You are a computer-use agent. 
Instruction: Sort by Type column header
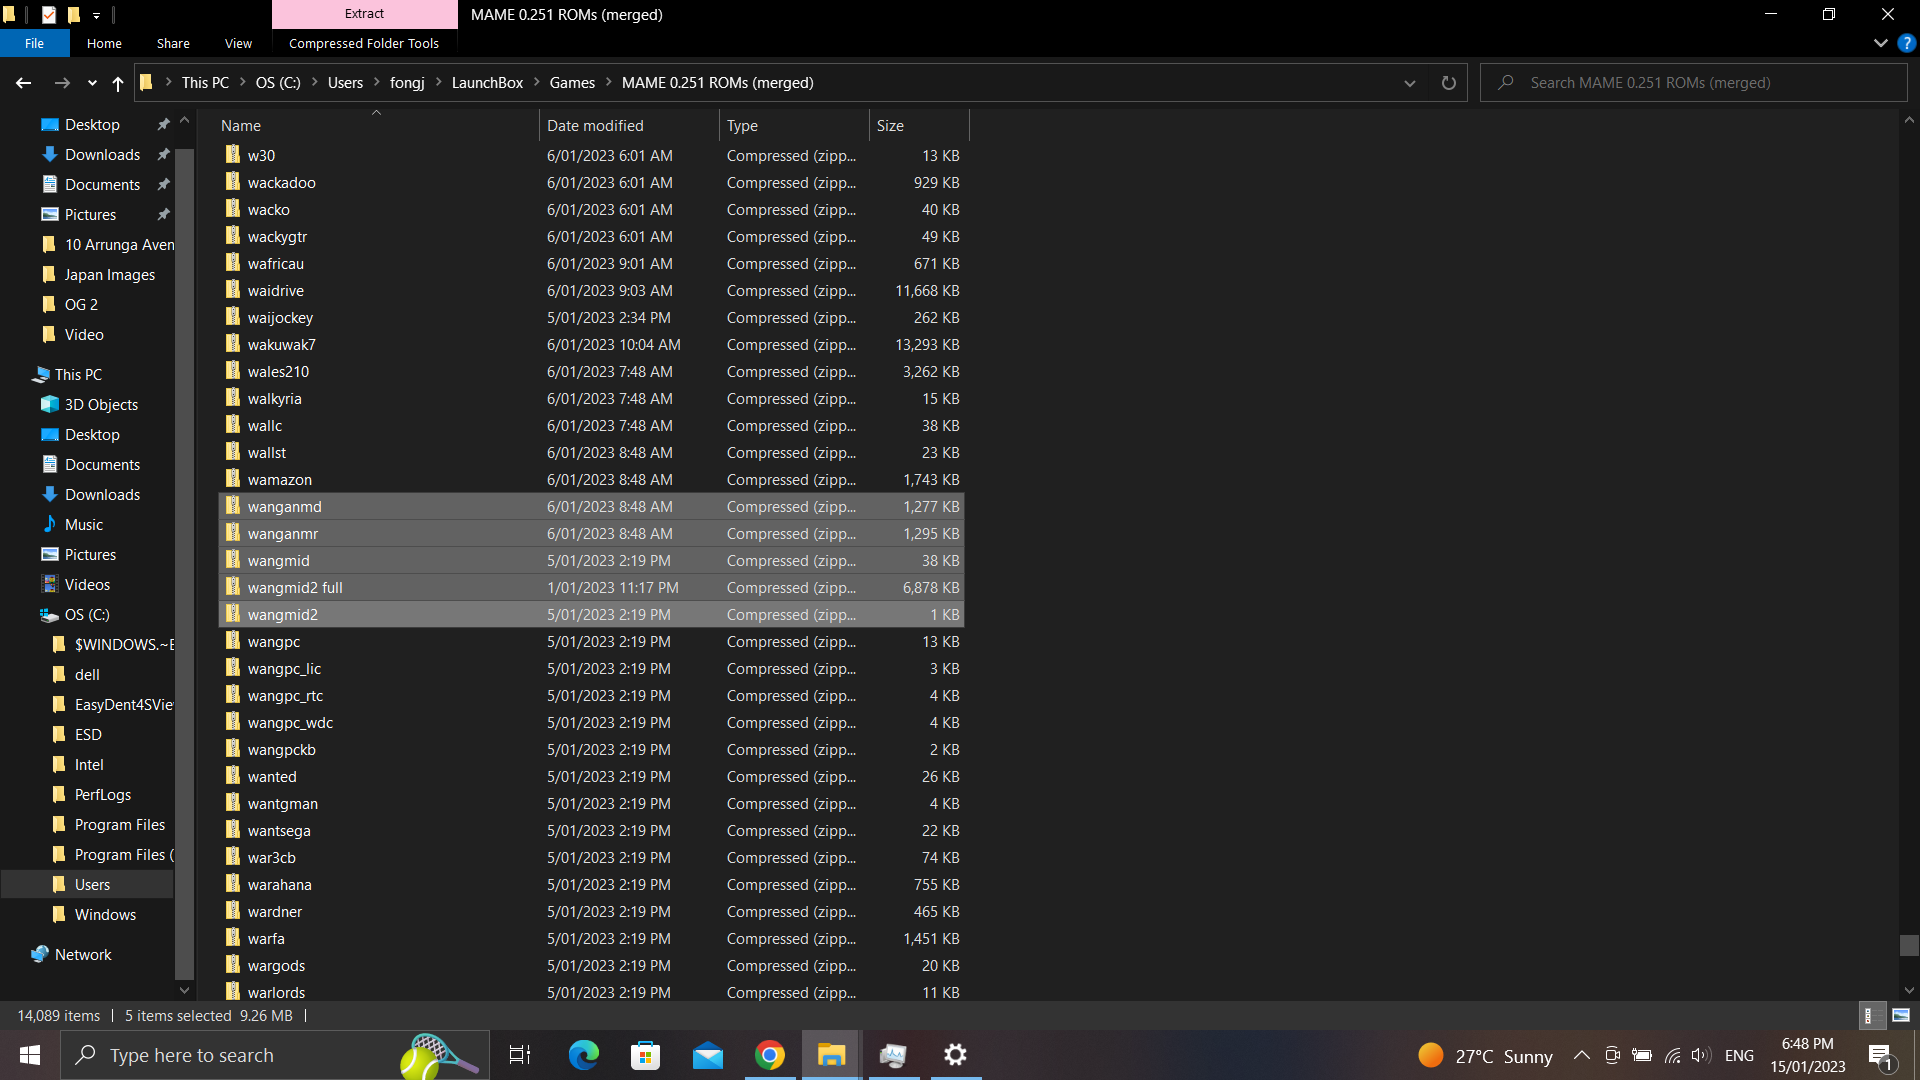[x=794, y=125]
